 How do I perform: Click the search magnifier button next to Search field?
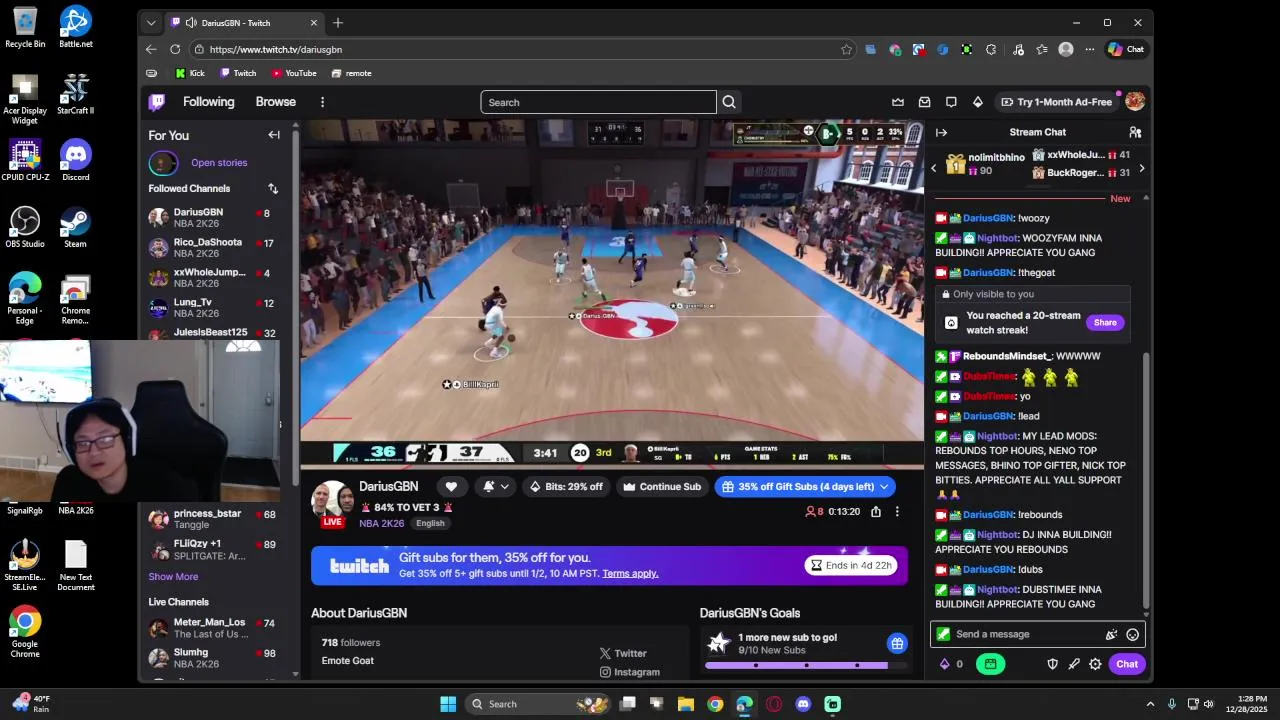click(729, 102)
